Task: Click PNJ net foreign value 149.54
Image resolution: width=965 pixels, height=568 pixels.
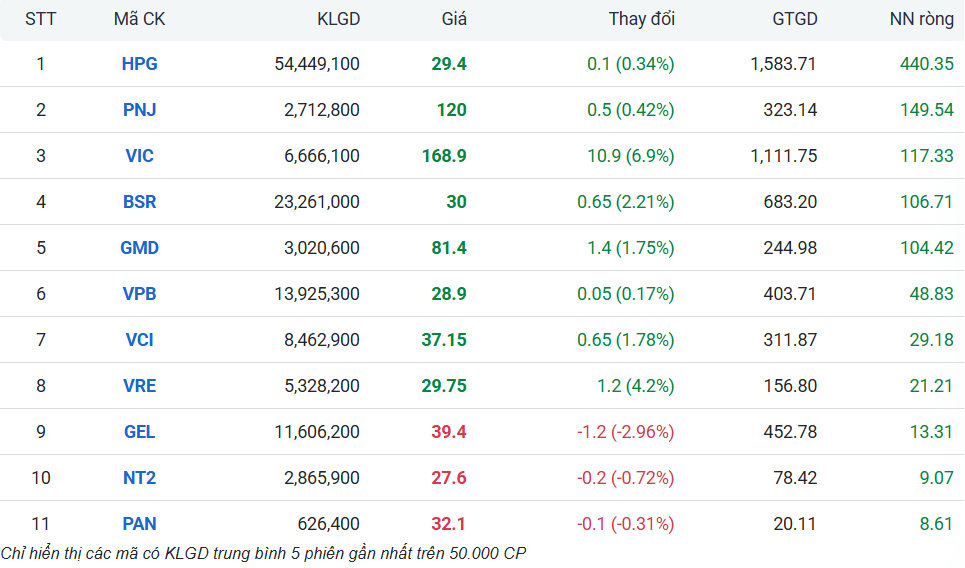Action: 927,110
